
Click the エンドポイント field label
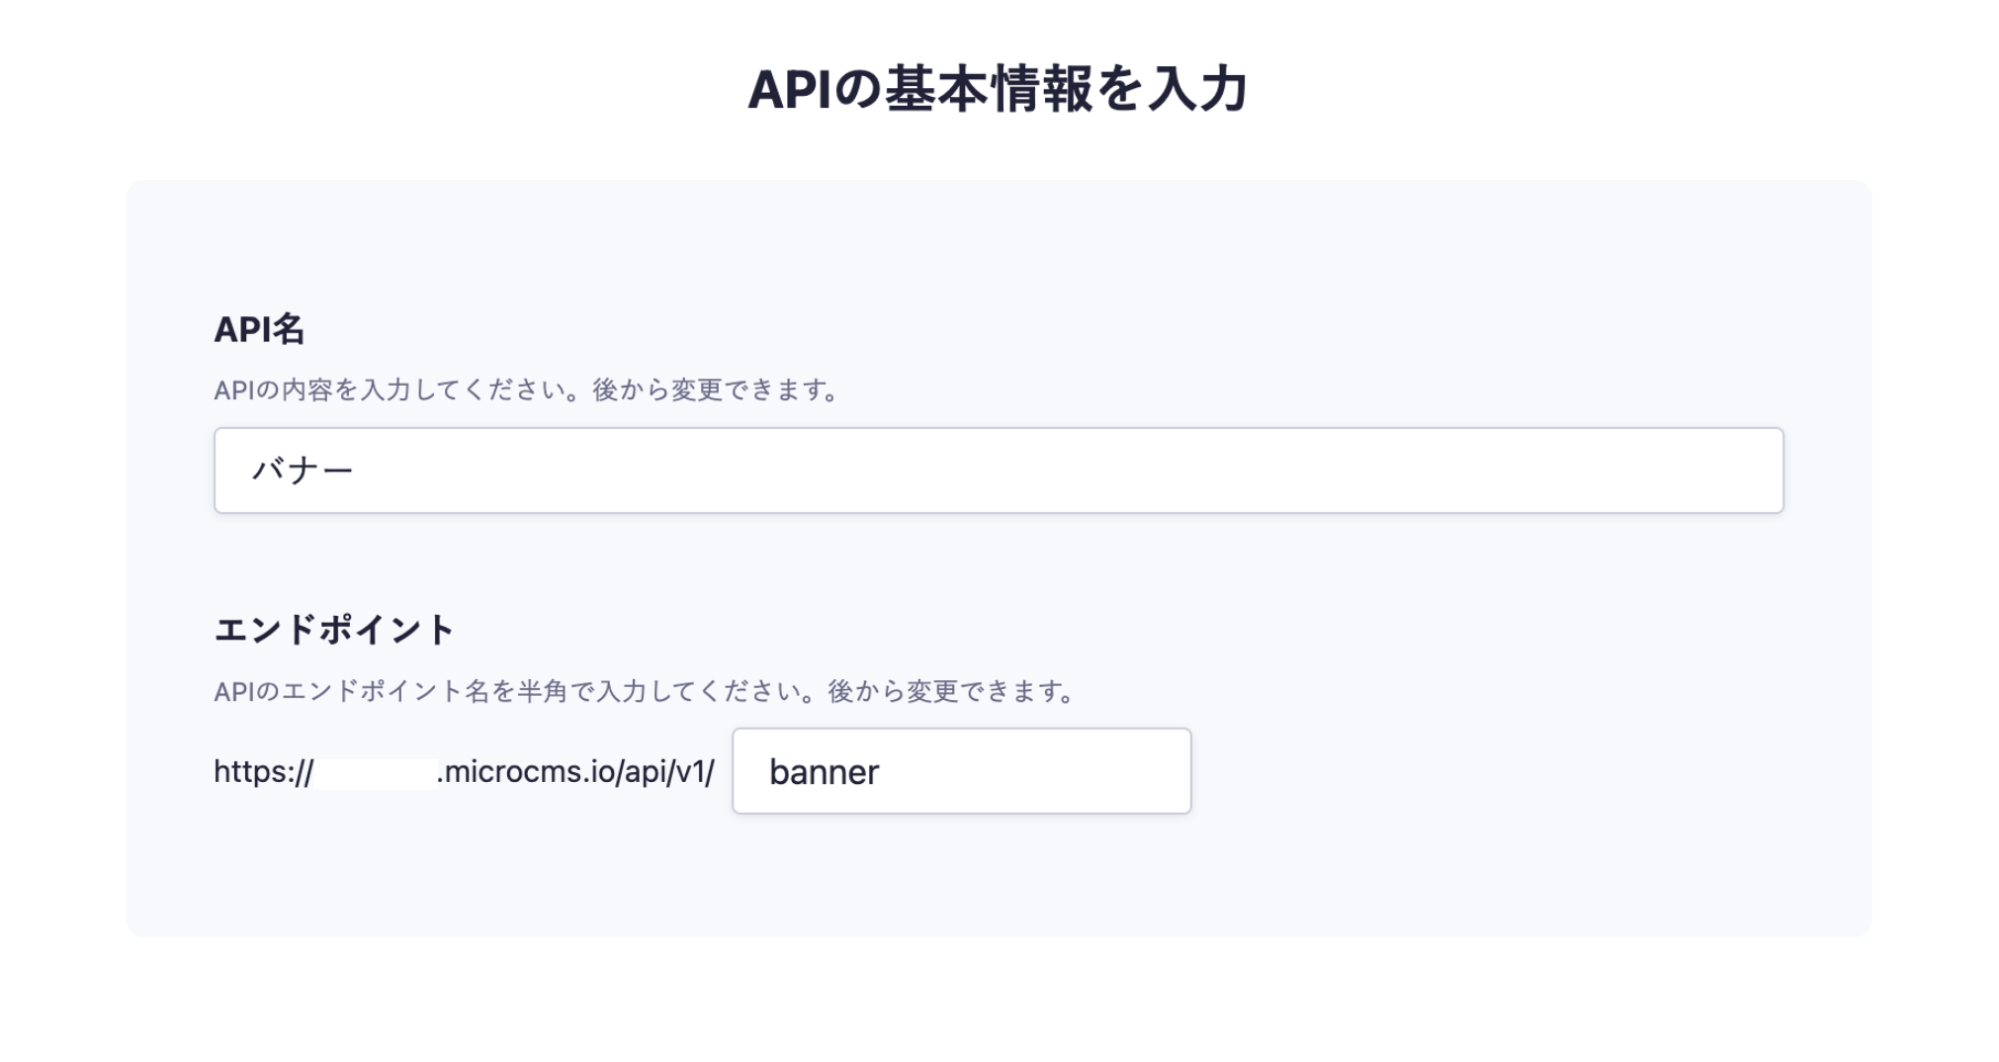[335, 630]
